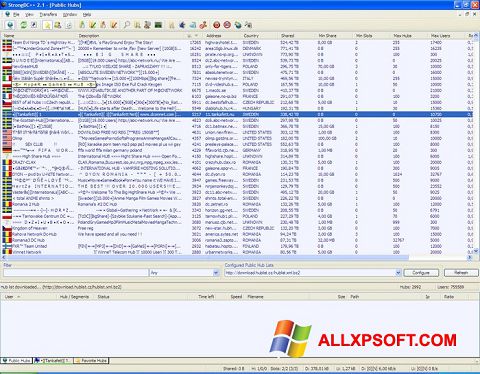Select the highlighted Tankafett hub row

[237, 114]
